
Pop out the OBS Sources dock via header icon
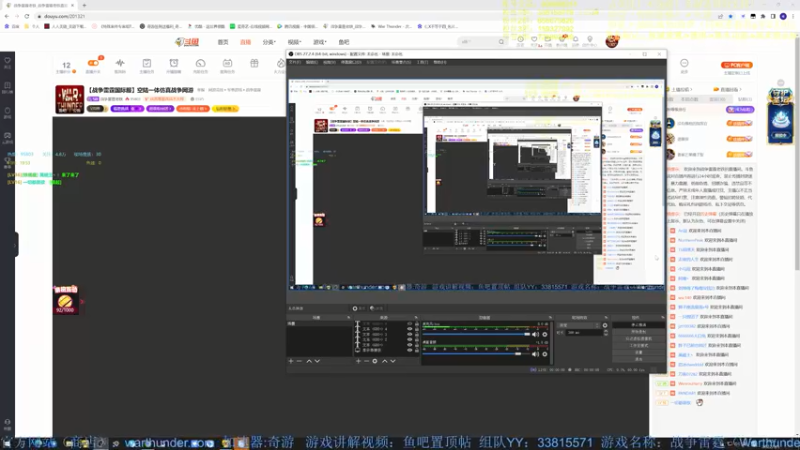point(416,317)
